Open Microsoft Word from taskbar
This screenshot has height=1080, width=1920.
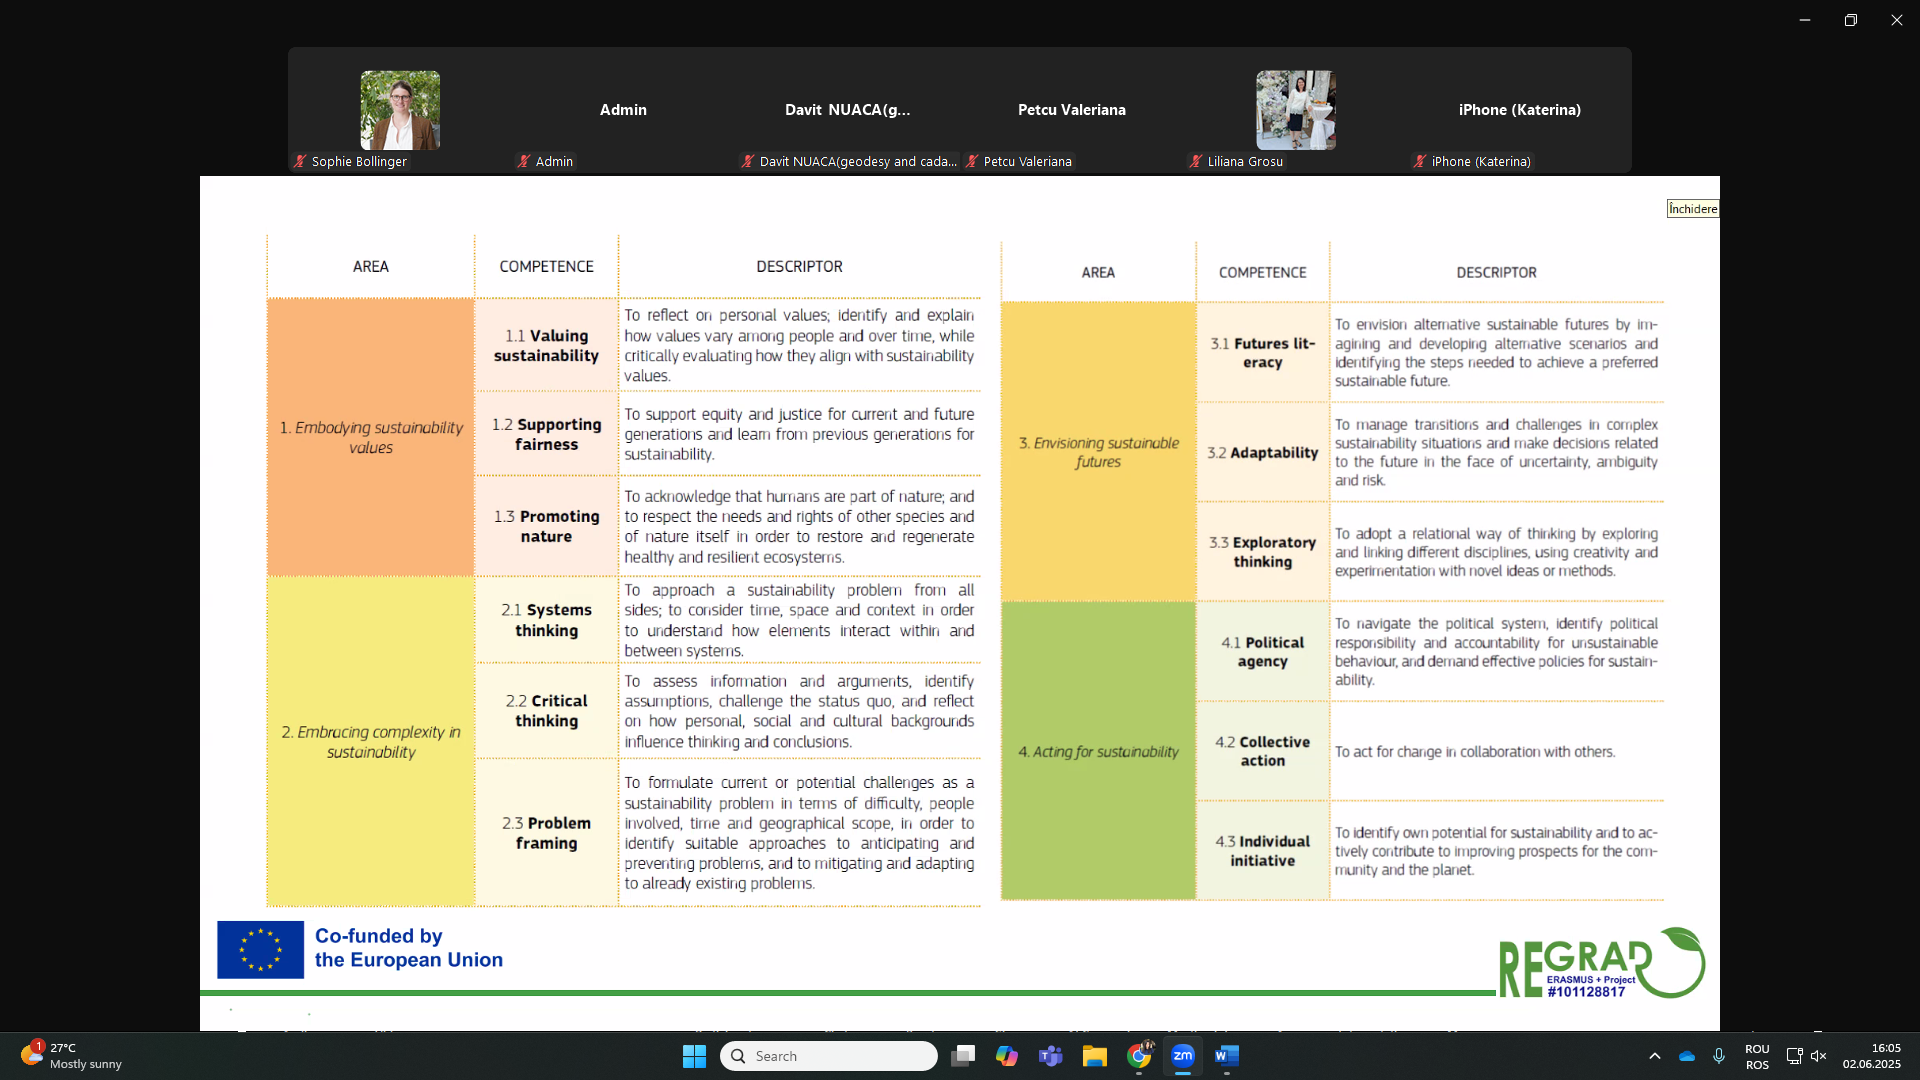1227,1056
